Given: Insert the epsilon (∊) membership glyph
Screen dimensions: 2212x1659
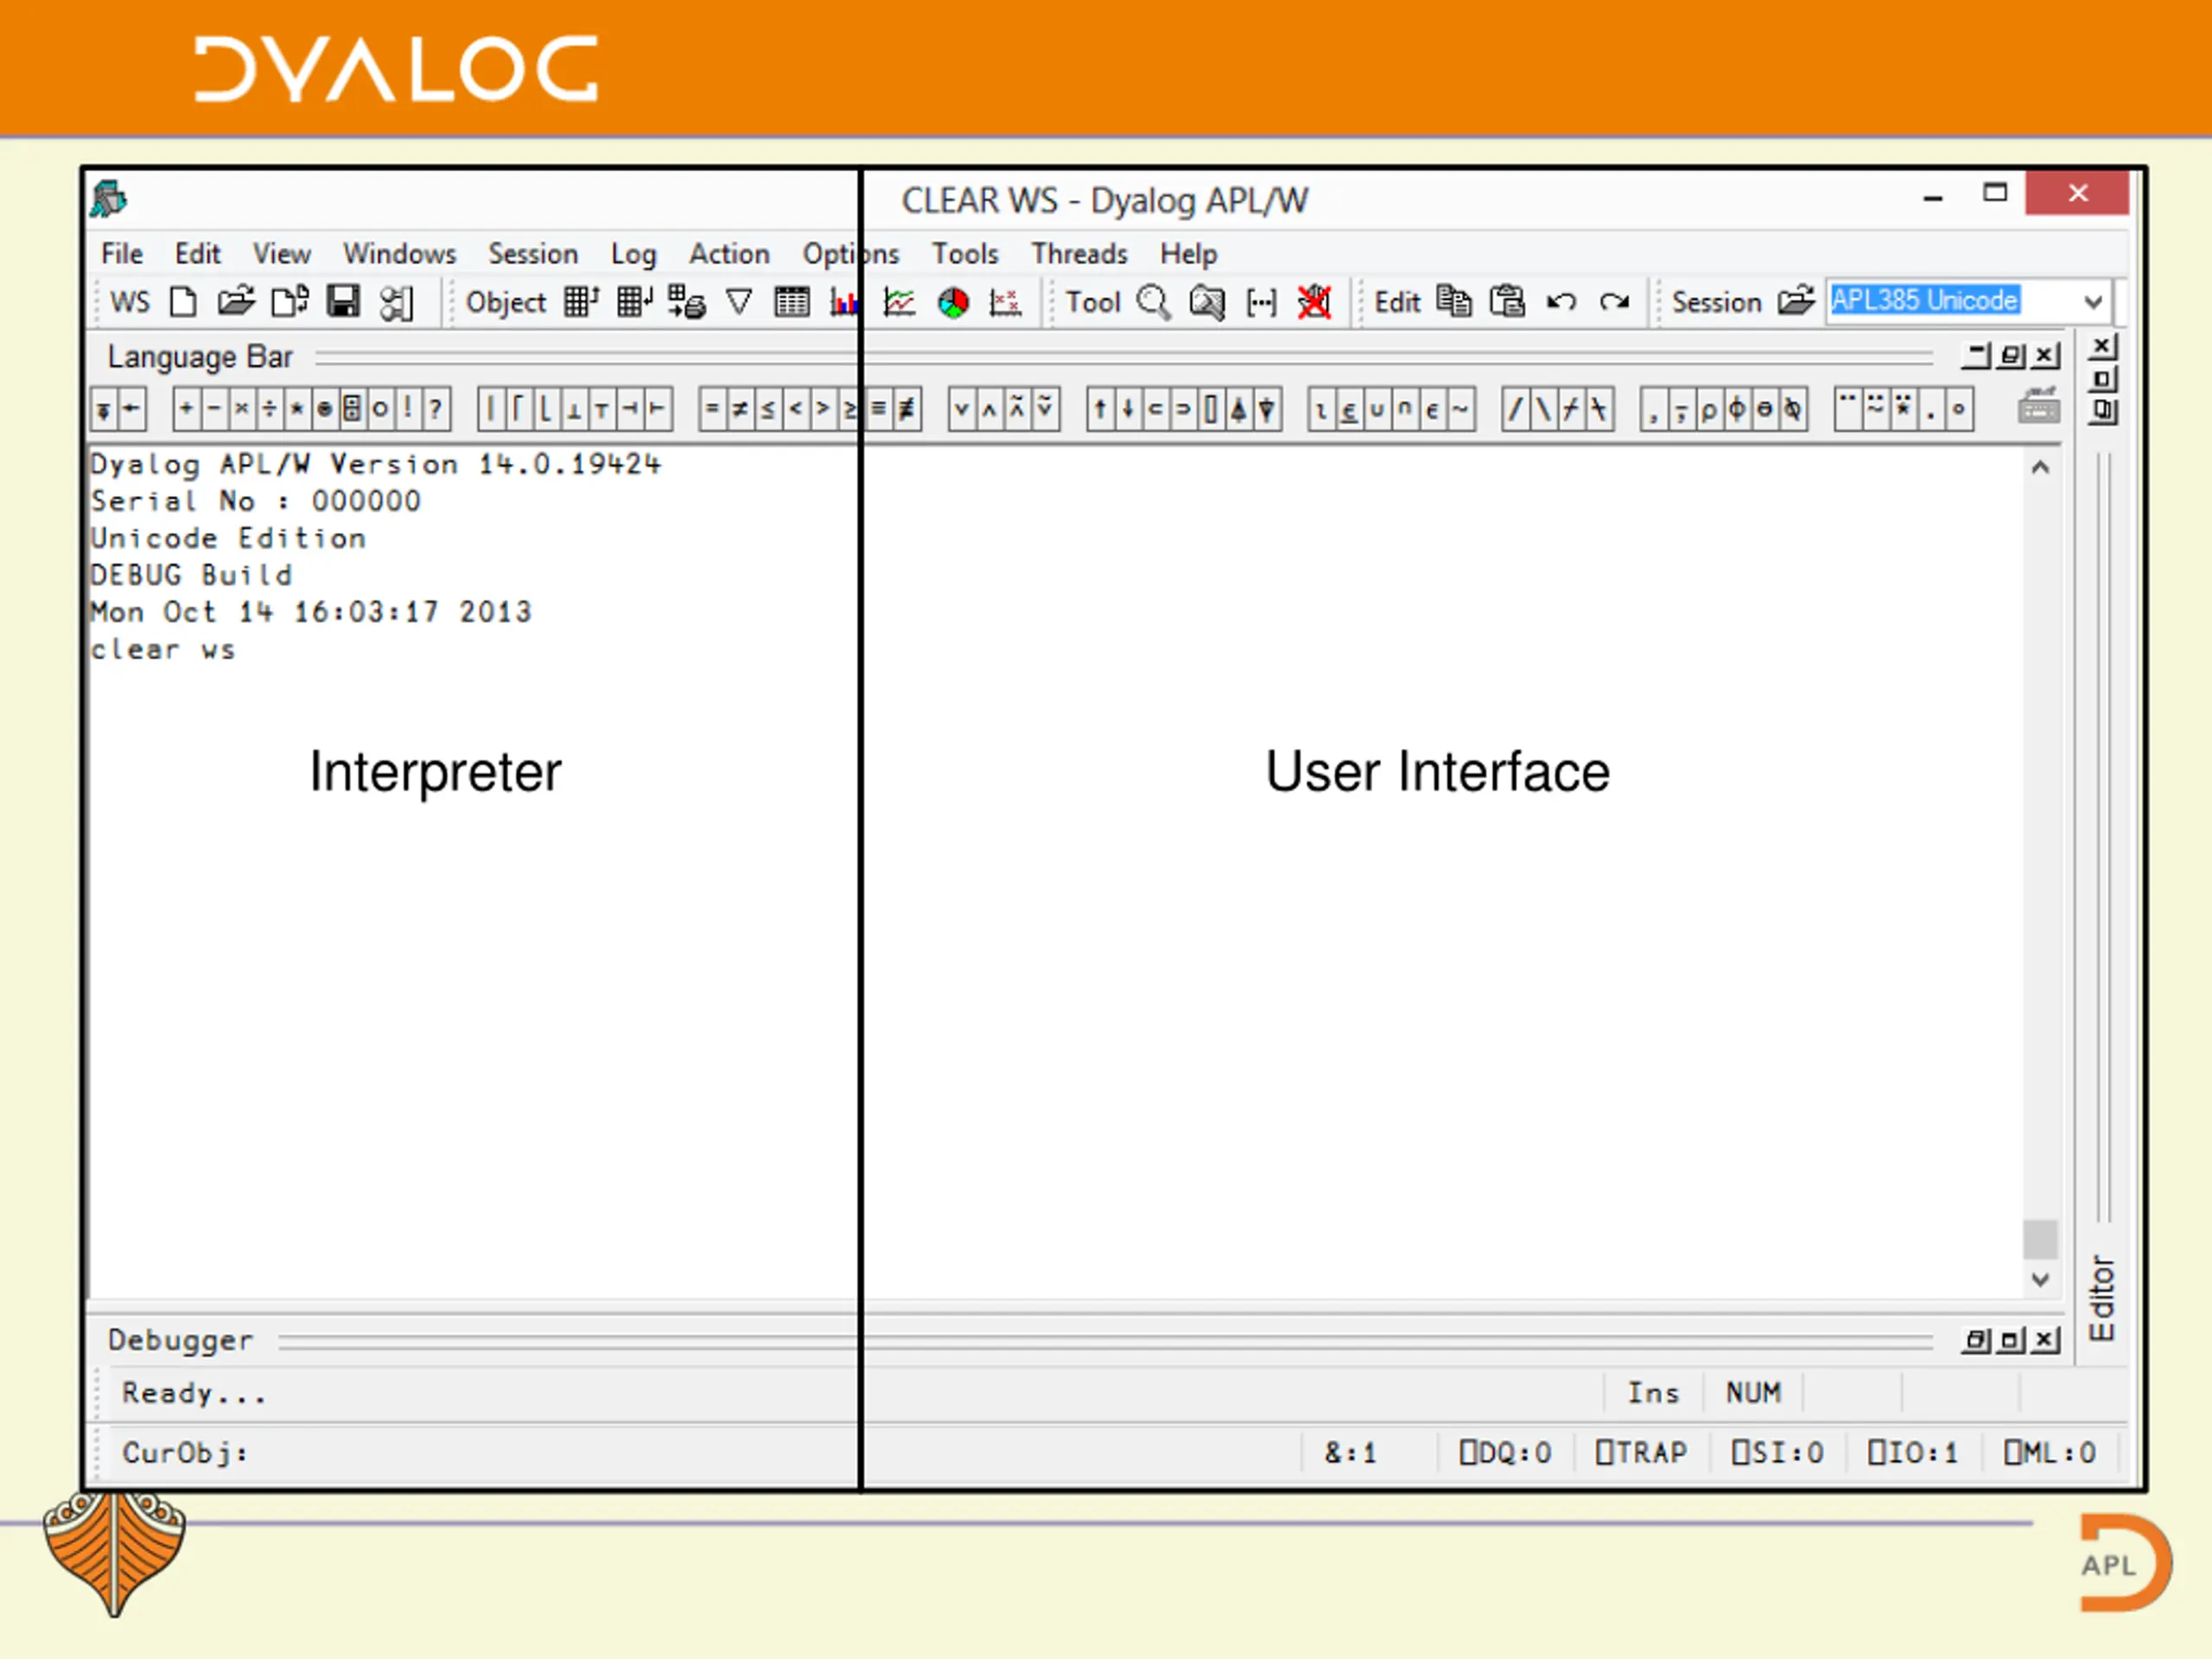Looking at the screenshot, I should point(1433,409).
